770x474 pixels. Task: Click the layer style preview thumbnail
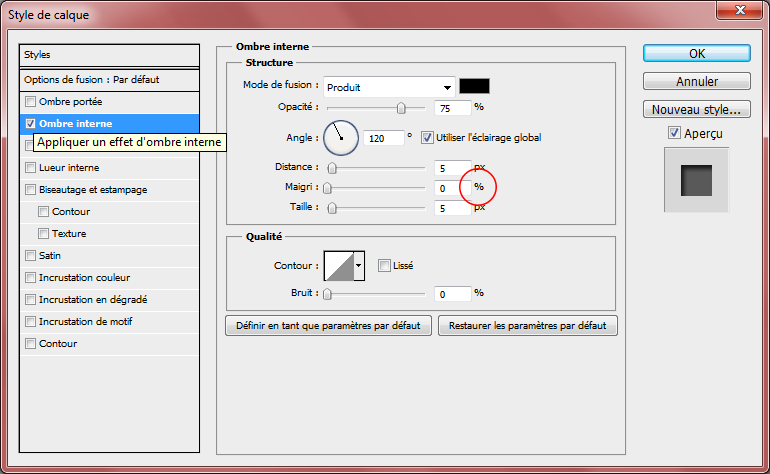point(696,180)
